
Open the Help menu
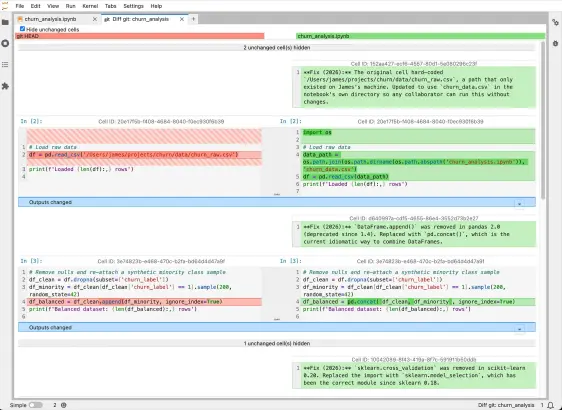click(156, 6)
